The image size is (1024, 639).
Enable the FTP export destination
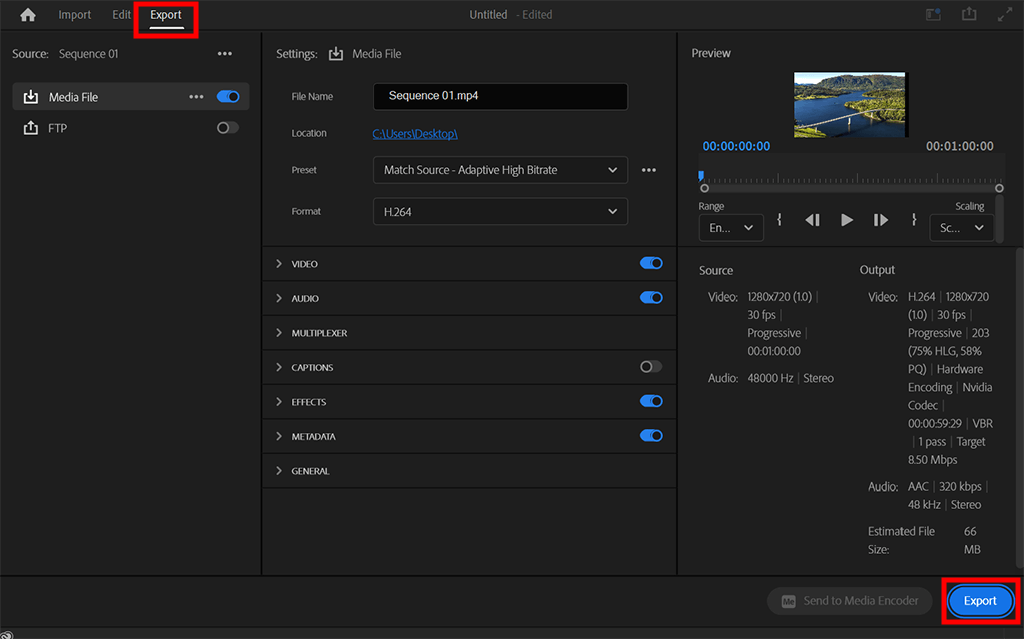228,127
